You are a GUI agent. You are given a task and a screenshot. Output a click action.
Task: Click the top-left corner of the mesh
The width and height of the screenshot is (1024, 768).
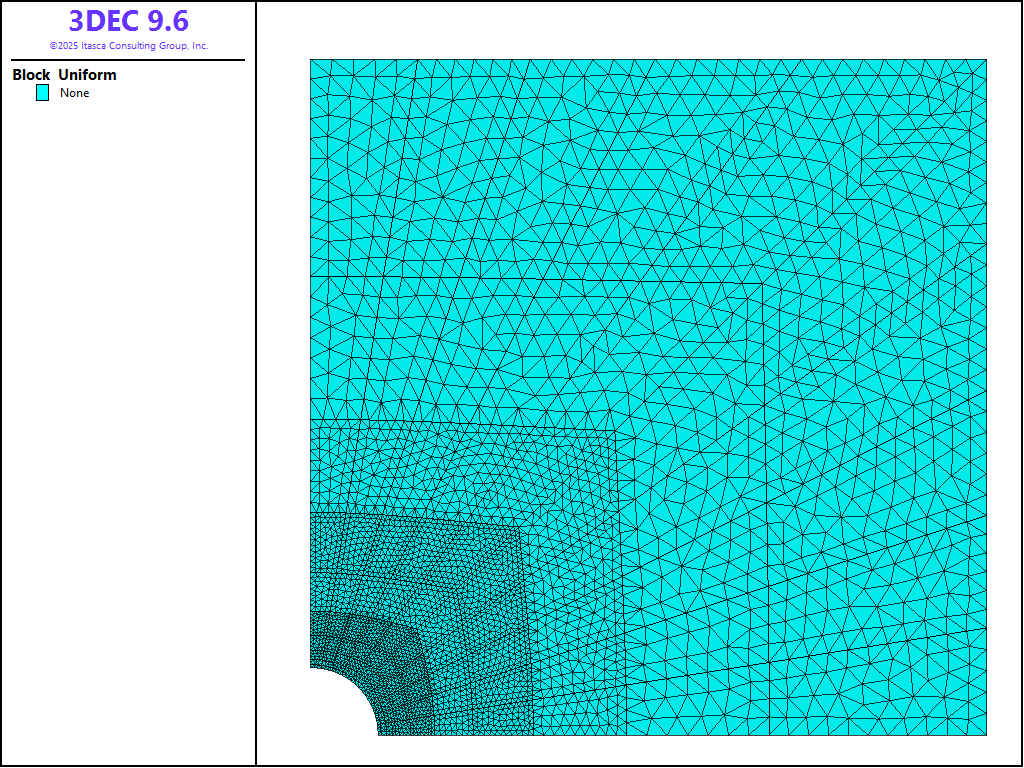point(312,61)
